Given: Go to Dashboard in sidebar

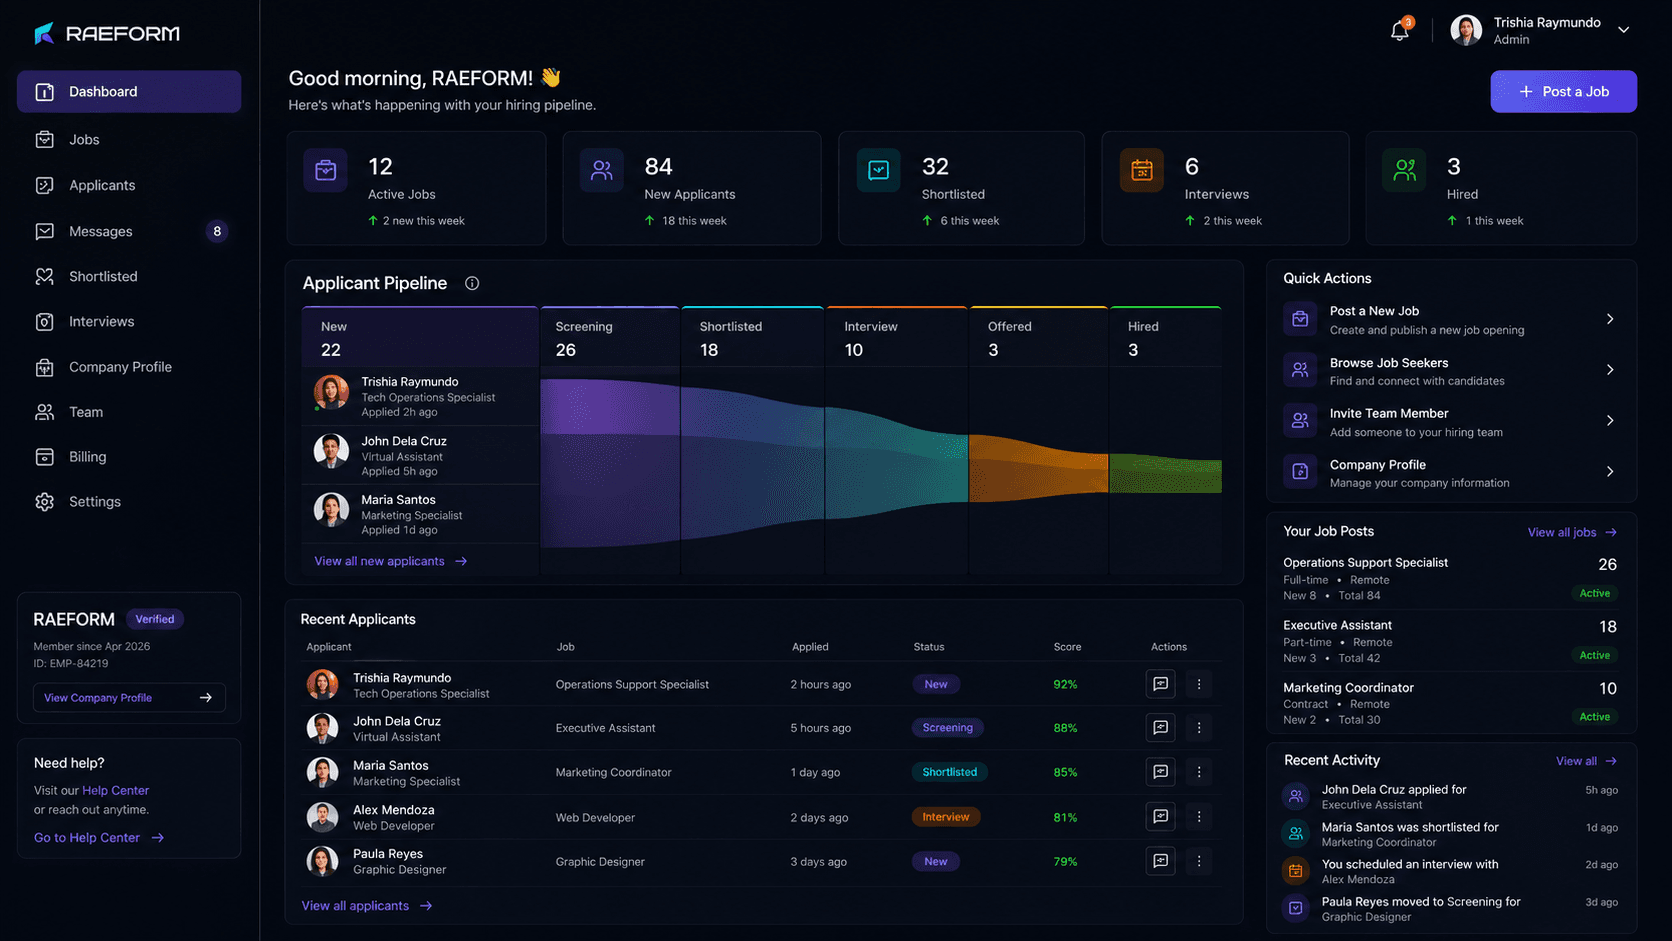Looking at the screenshot, I should click(129, 91).
